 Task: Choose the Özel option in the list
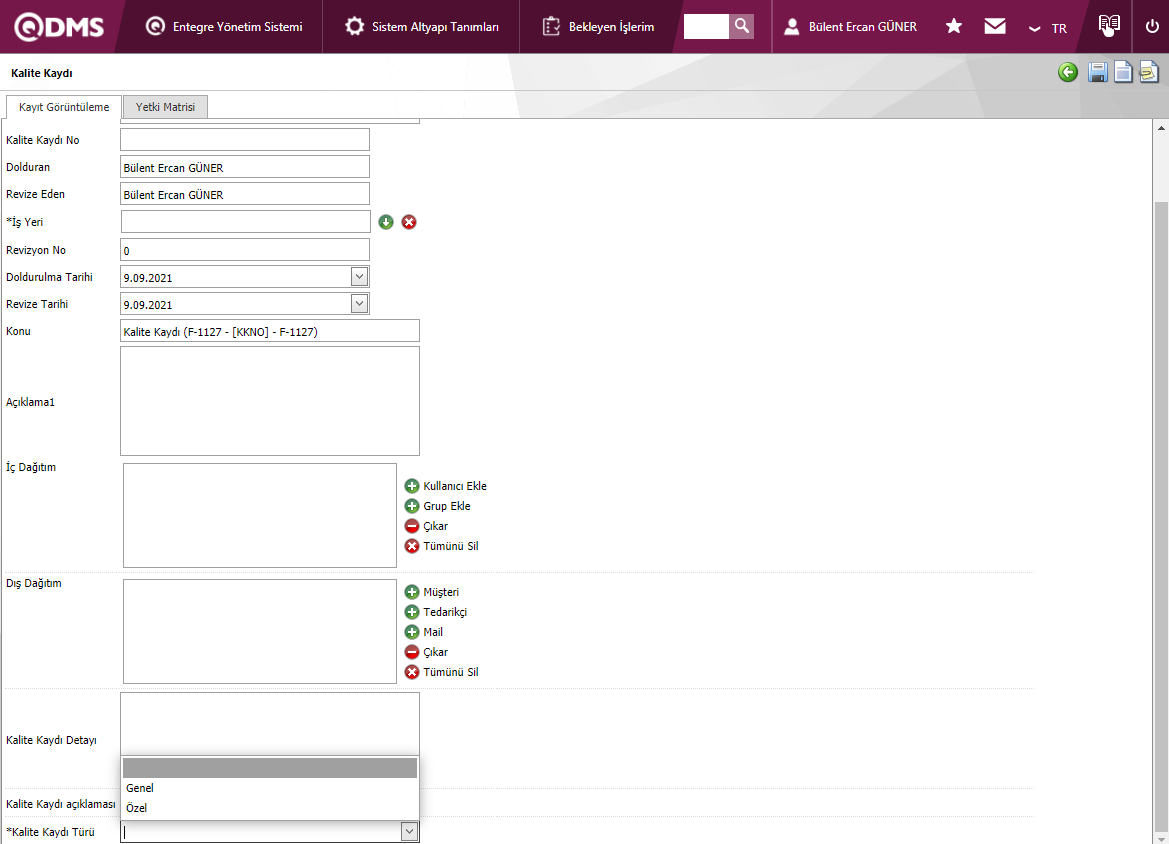[137, 808]
